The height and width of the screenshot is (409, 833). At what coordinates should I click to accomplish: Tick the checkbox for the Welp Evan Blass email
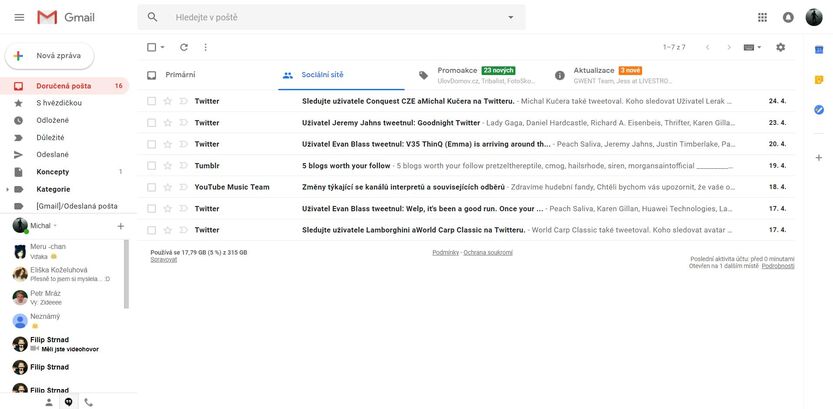(151, 209)
